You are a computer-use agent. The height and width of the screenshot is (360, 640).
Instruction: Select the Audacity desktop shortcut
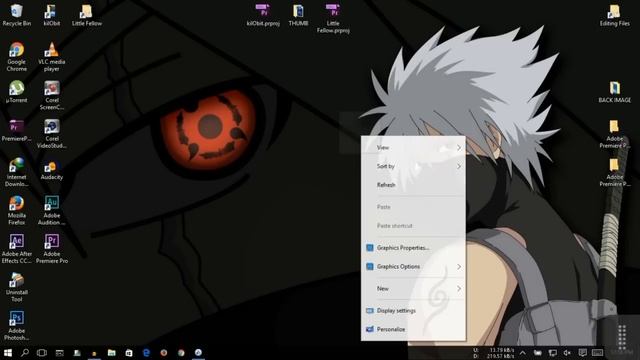pos(51,169)
